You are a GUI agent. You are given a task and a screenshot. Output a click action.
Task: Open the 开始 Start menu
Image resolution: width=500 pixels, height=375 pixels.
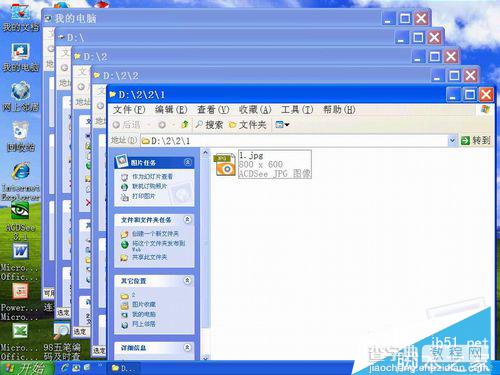tap(27, 368)
